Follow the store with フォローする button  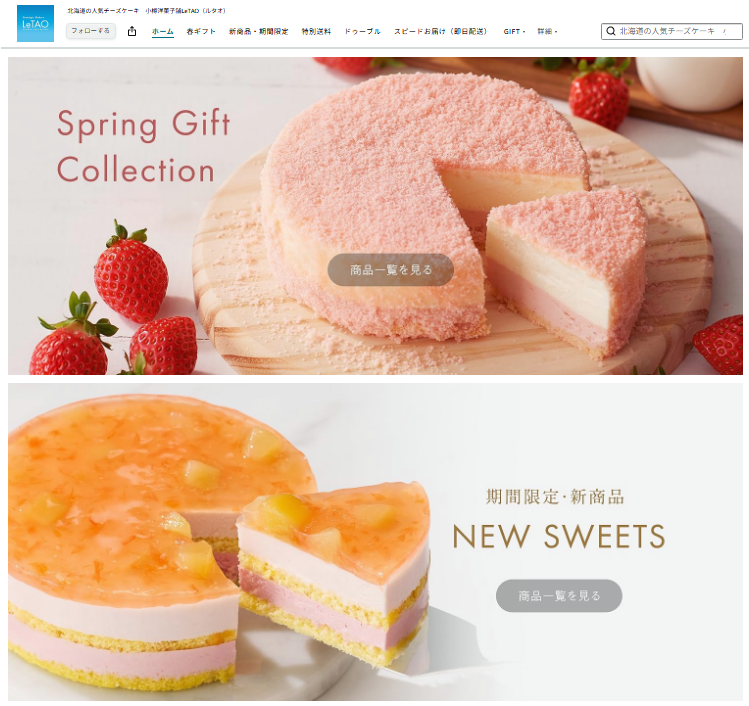pyautogui.click(x=91, y=31)
